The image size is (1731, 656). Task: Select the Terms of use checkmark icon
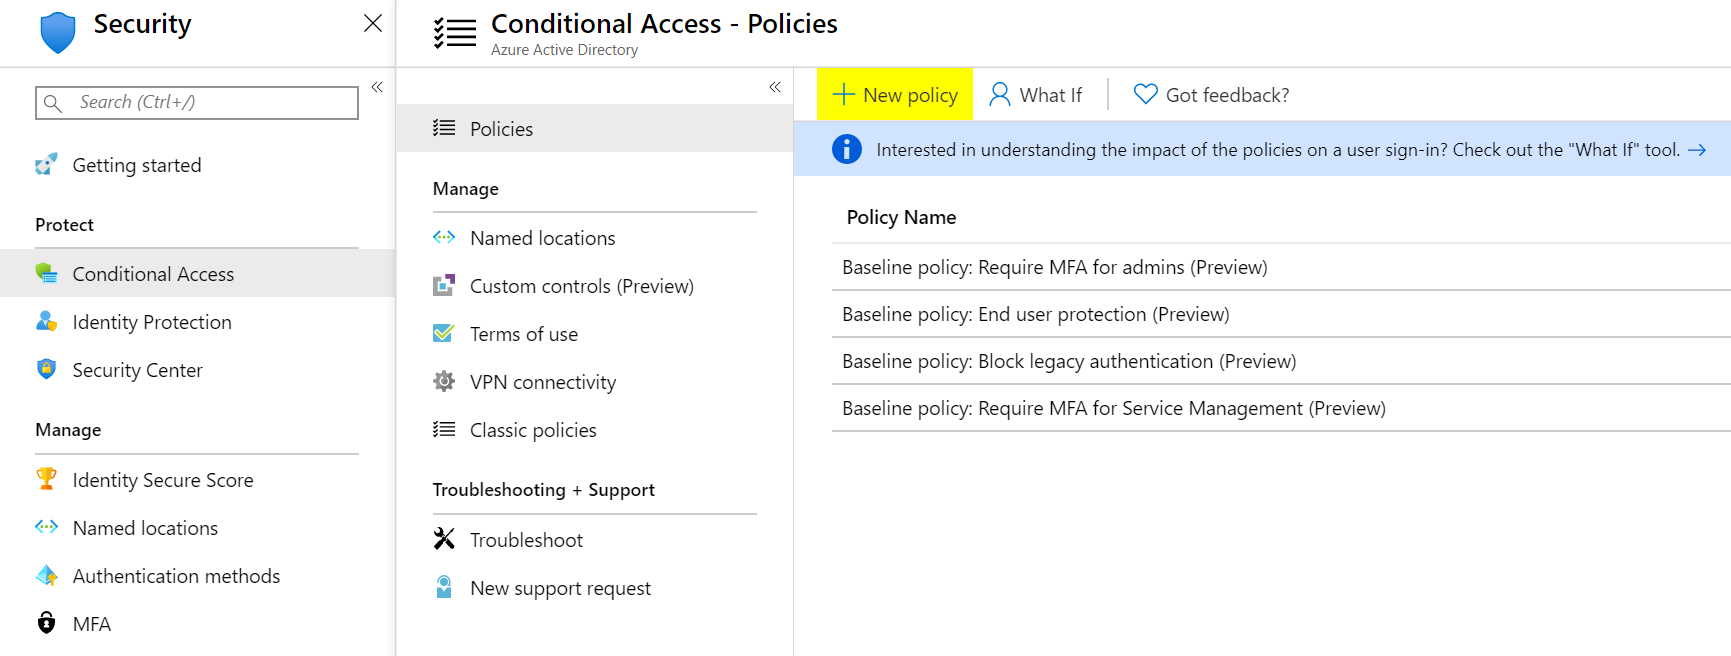click(x=444, y=334)
